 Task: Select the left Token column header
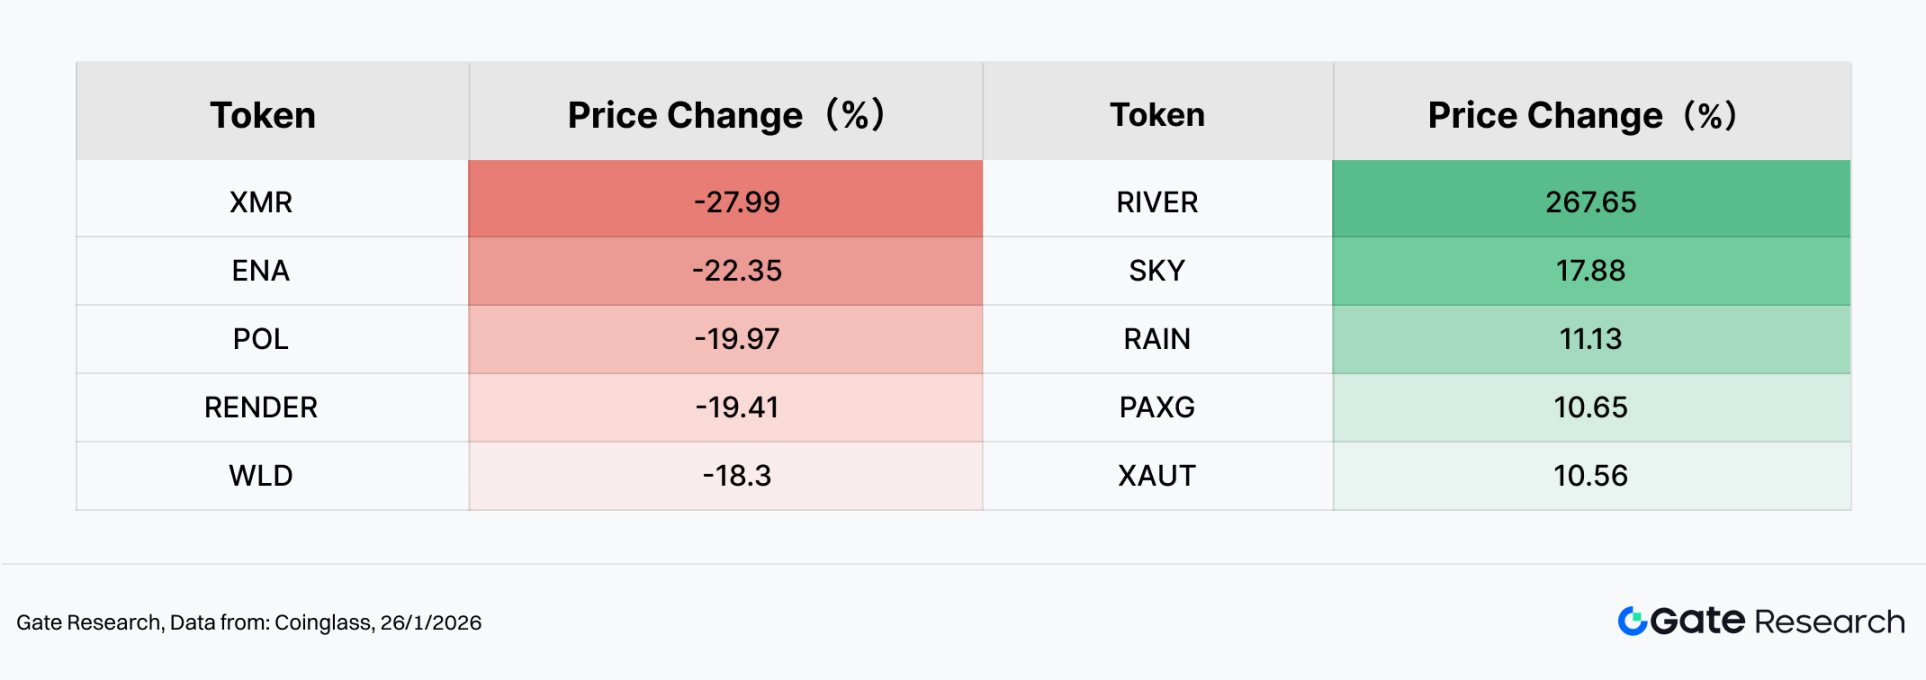tap(263, 115)
